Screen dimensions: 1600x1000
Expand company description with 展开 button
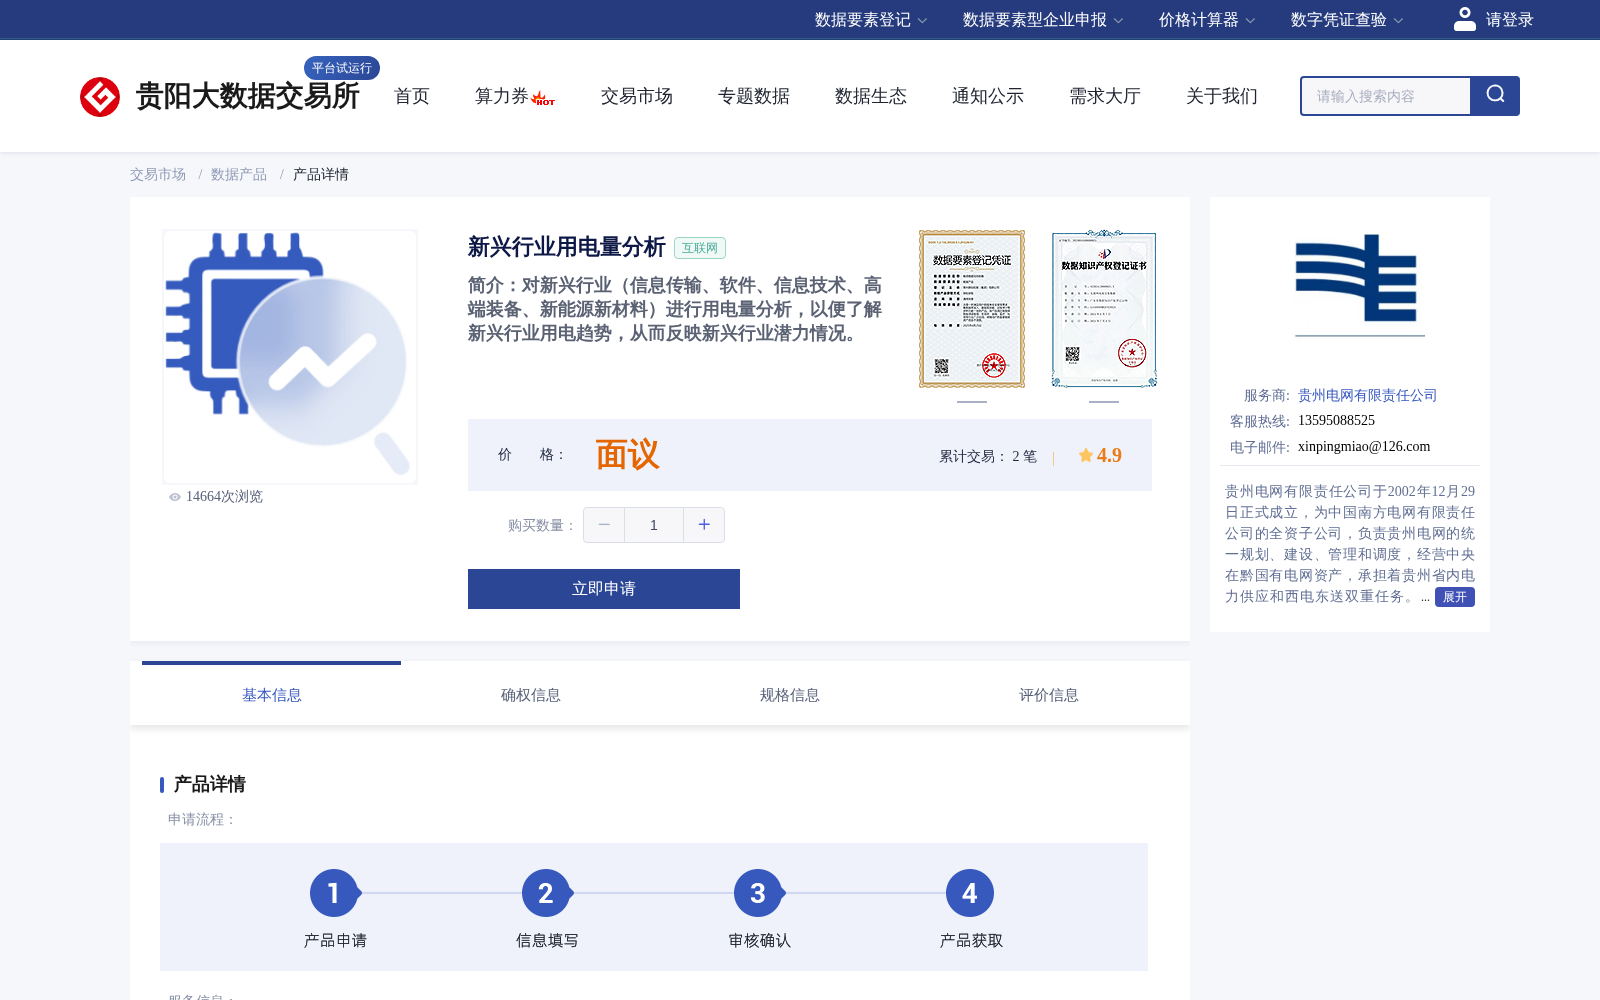[x=1455, y=597]
